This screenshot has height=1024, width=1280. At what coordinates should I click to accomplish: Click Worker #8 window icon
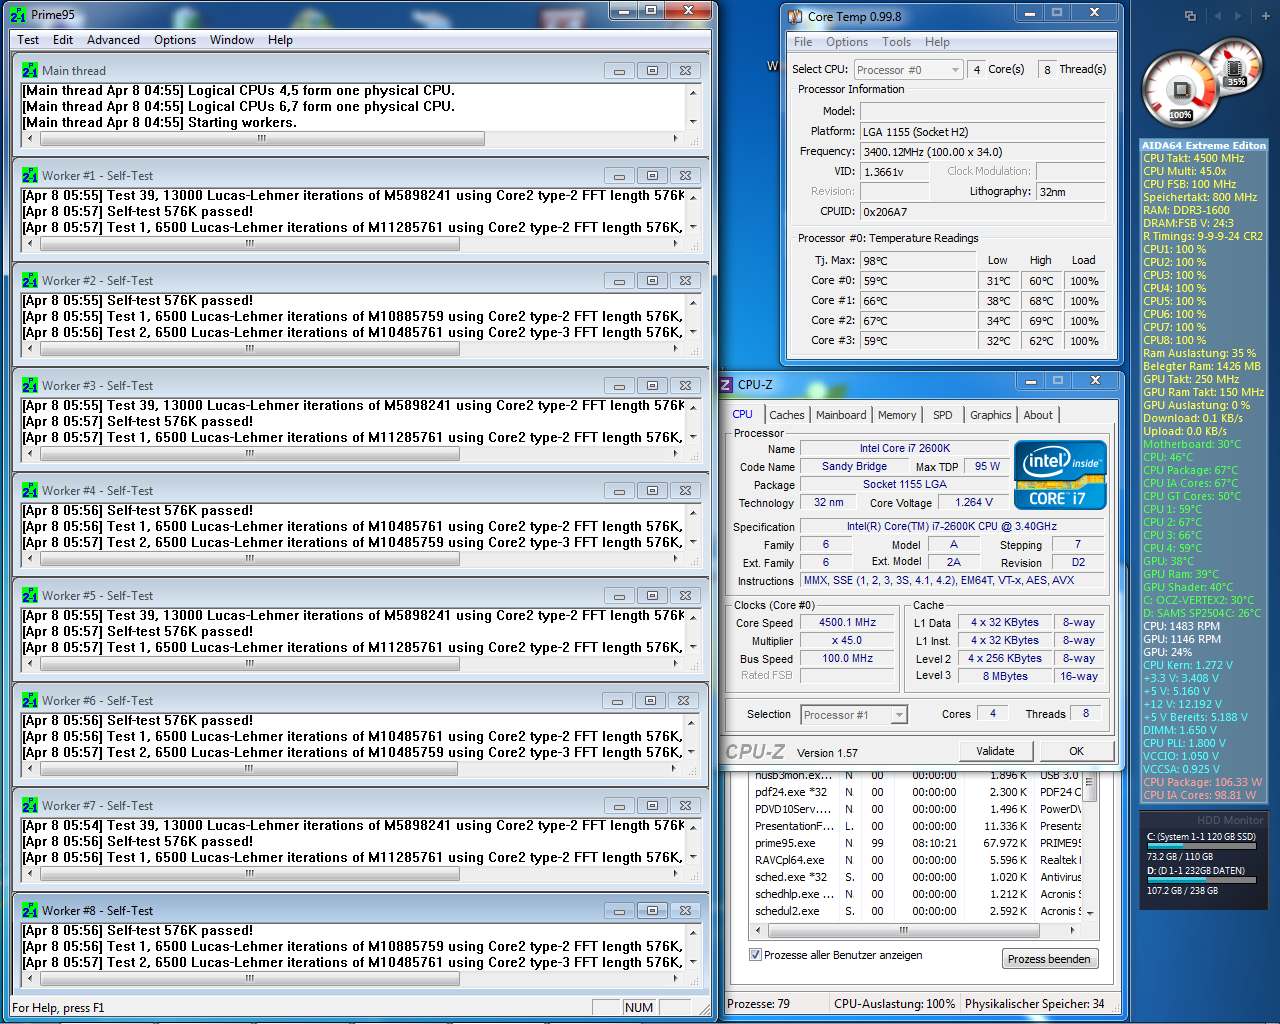[30, 910]
